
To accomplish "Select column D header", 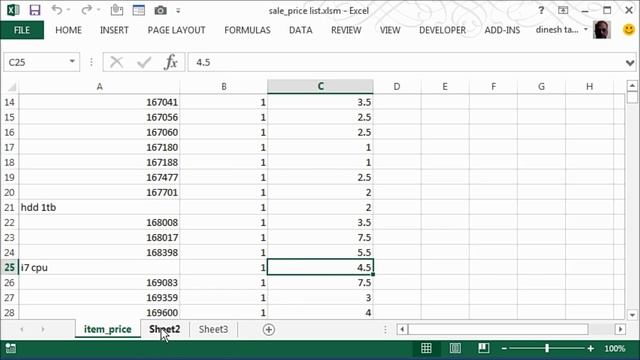I will [x=397, y=87].
